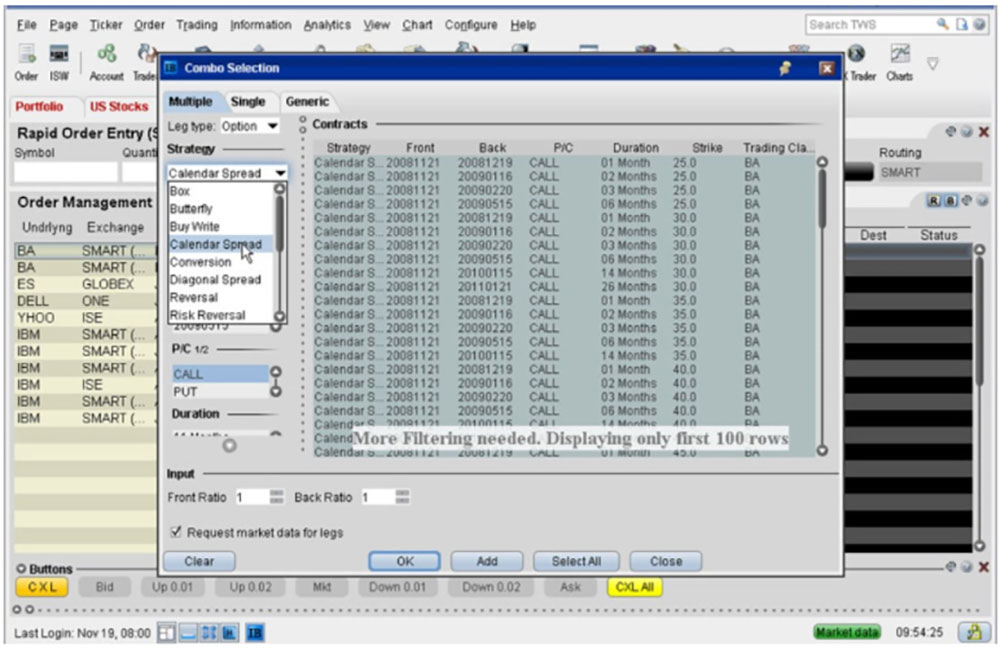Select CALL in the P/C list
Screen dimensions: 1000x653
[188, 374]
